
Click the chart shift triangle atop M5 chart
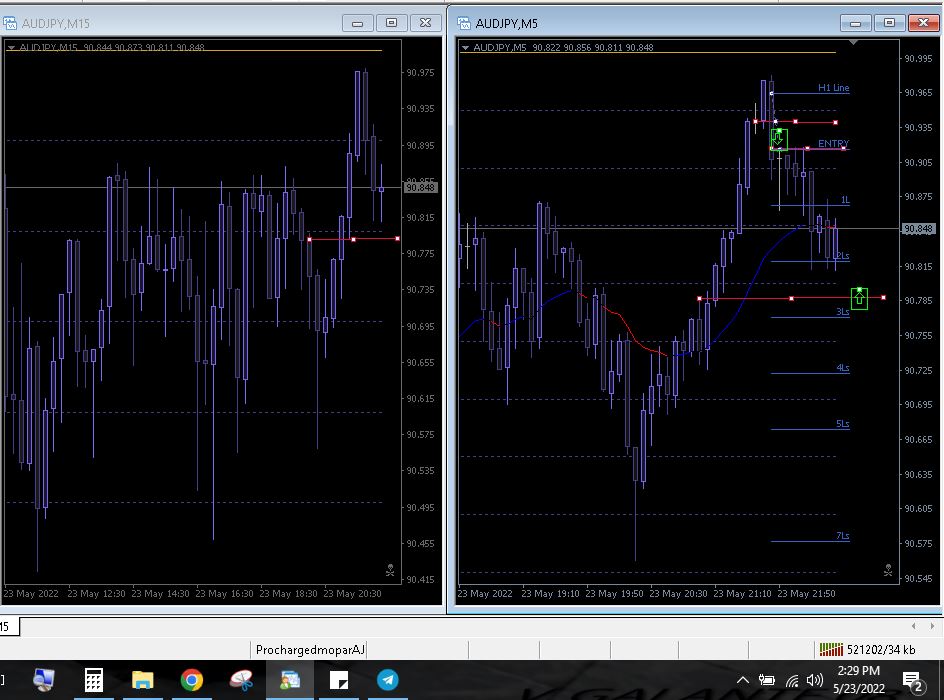853,42
